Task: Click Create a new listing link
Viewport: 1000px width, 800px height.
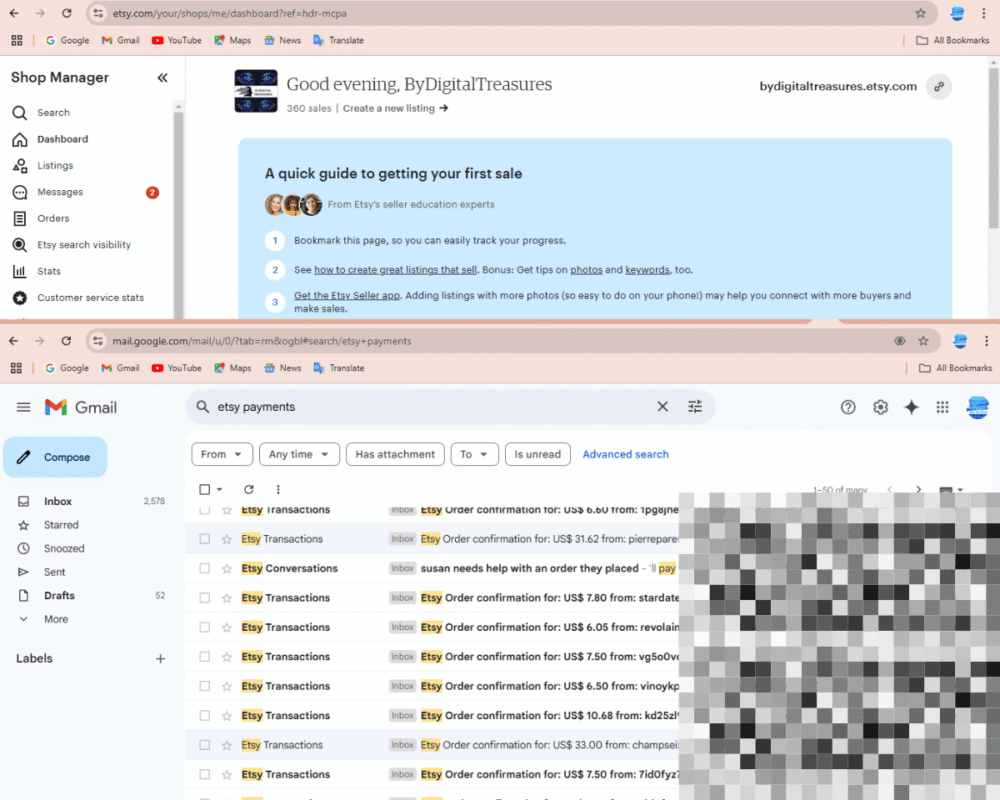Action: (395, 108)
